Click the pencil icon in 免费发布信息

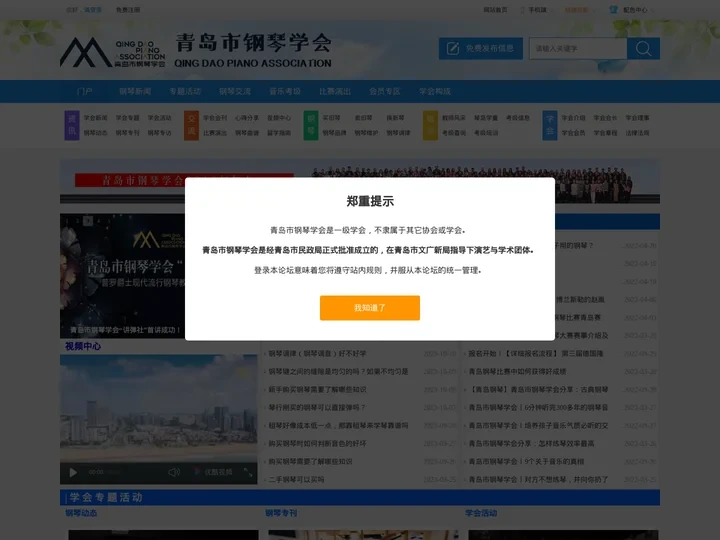coord(453,48)
